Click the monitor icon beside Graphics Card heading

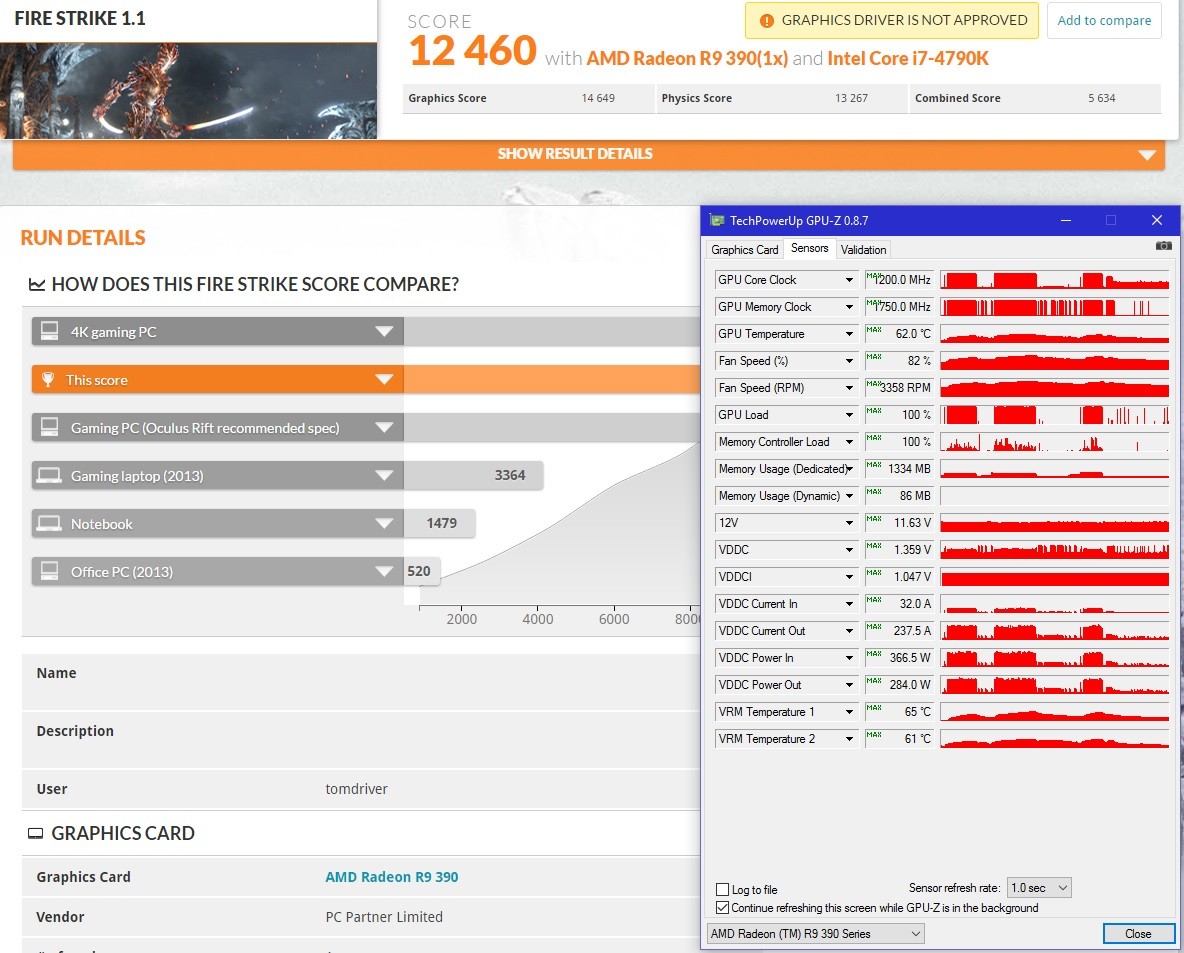coord(35,834)
